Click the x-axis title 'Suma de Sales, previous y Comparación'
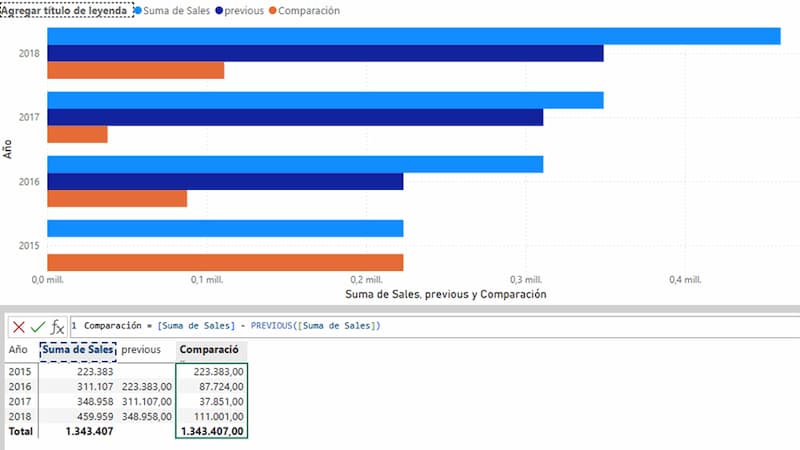The image size is (800, 450). coord(445,295)
